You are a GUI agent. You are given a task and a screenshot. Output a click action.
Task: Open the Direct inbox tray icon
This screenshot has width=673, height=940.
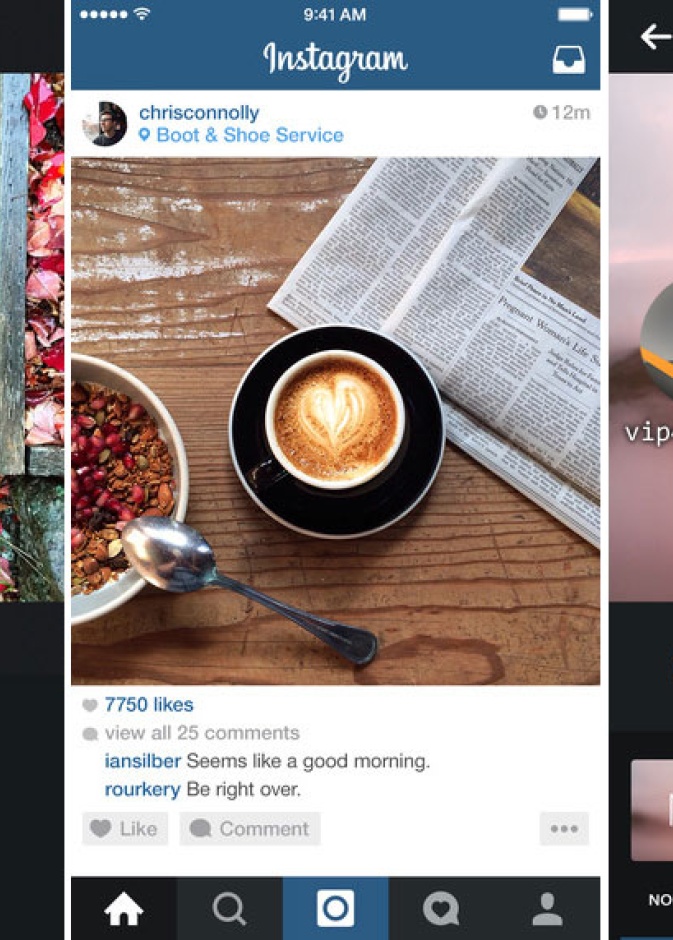[568, 59]
